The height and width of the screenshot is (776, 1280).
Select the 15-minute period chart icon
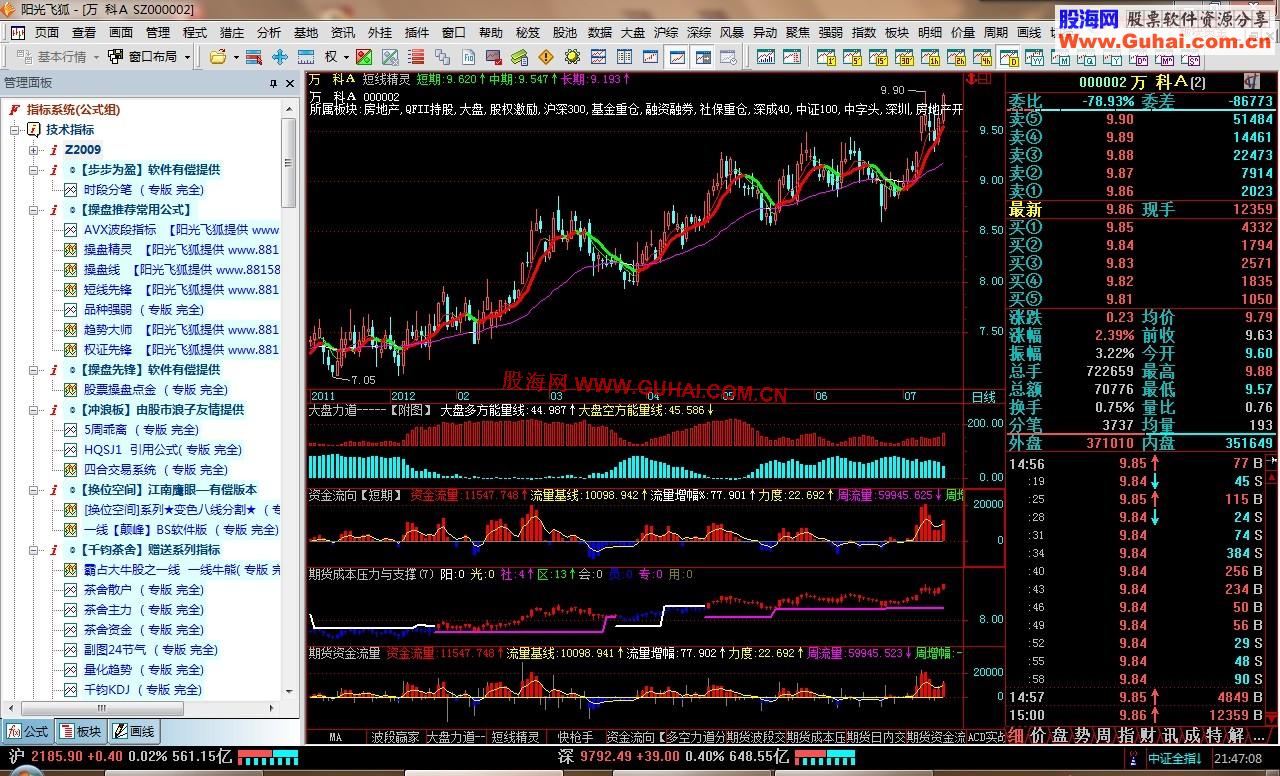(879, 57)
